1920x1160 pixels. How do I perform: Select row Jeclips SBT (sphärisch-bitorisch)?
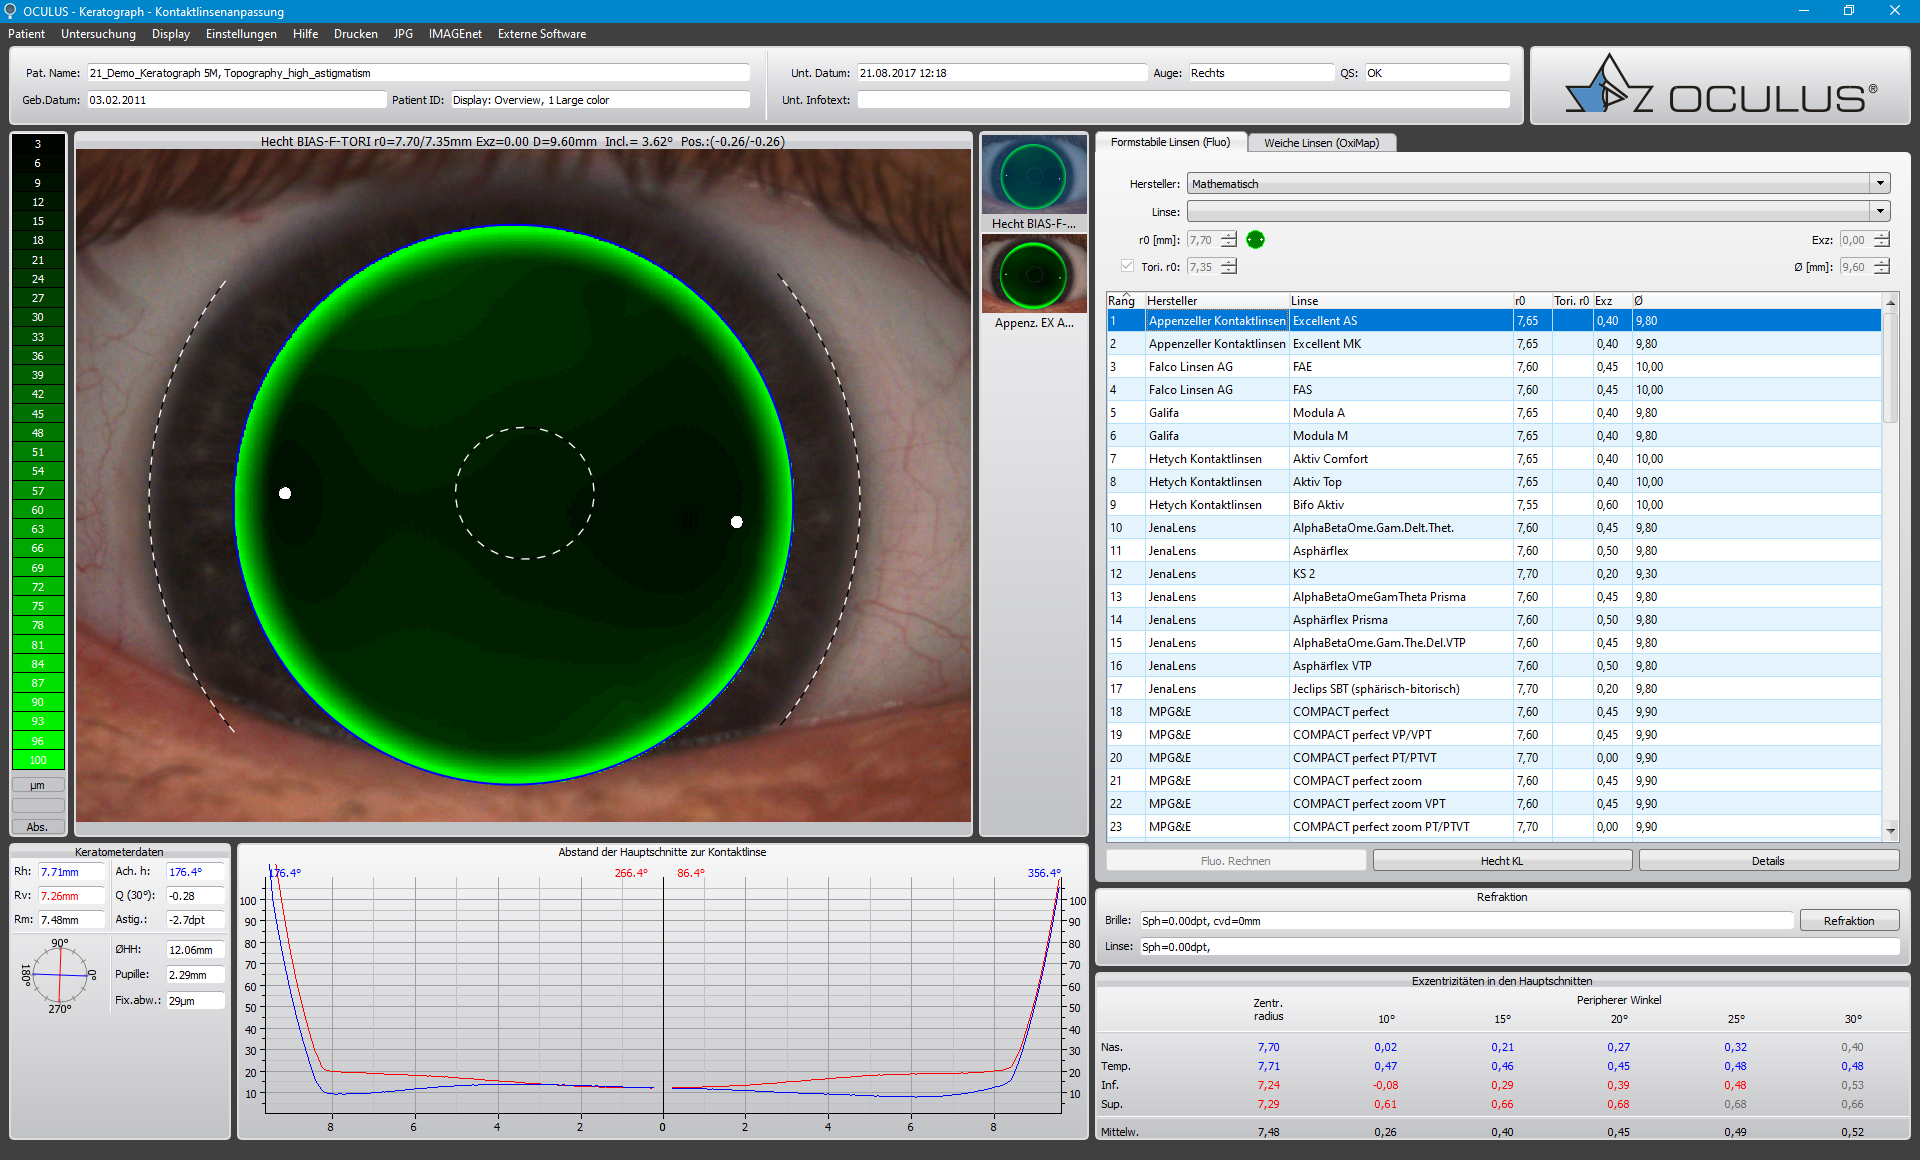[1494, 689]
